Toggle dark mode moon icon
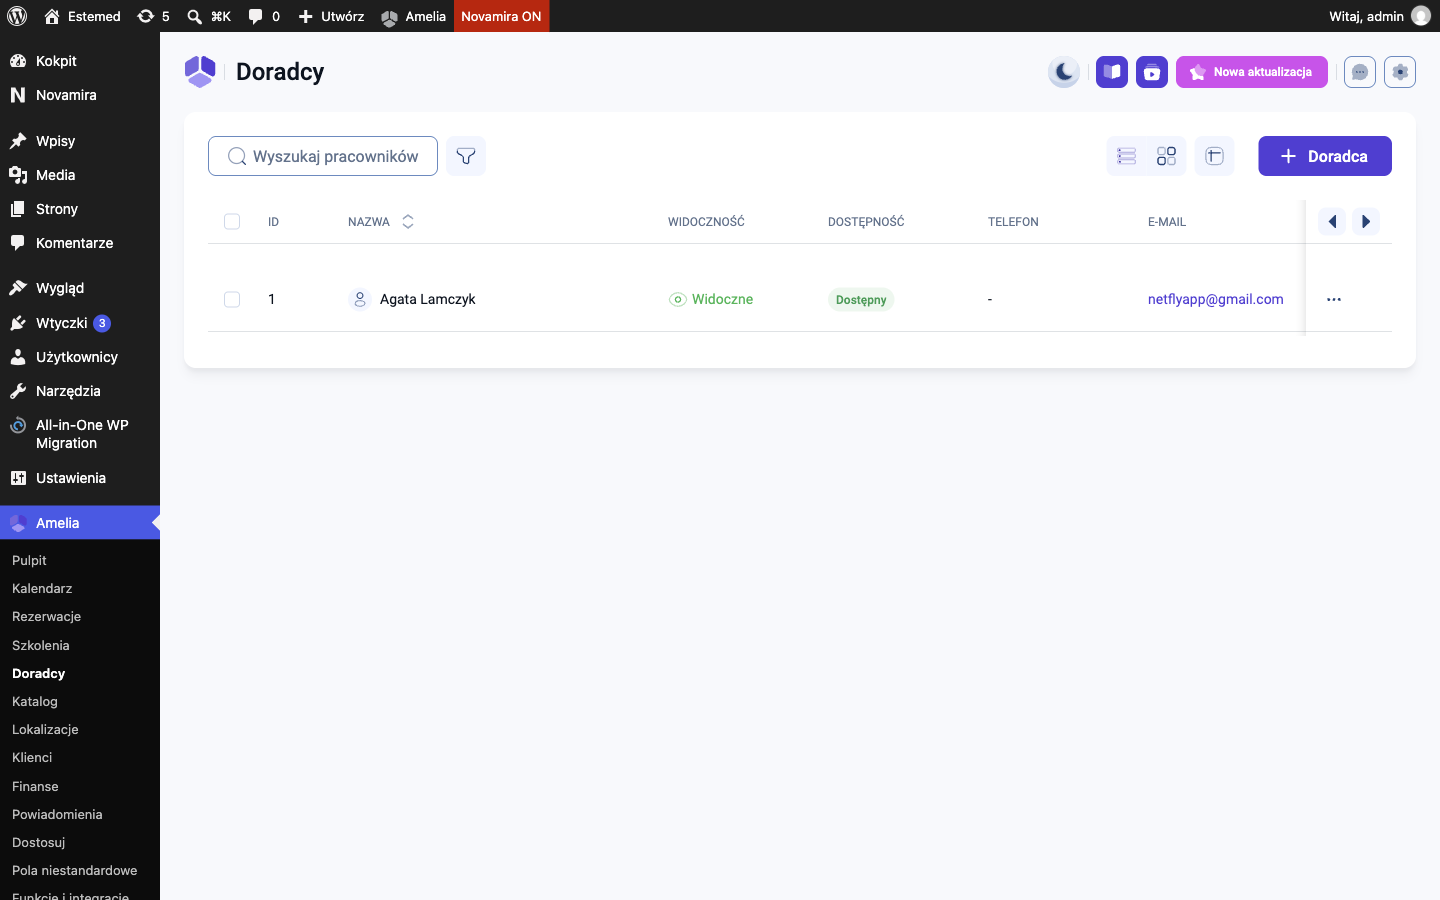Screen dimensions: 1440x900 (1064, 72)
